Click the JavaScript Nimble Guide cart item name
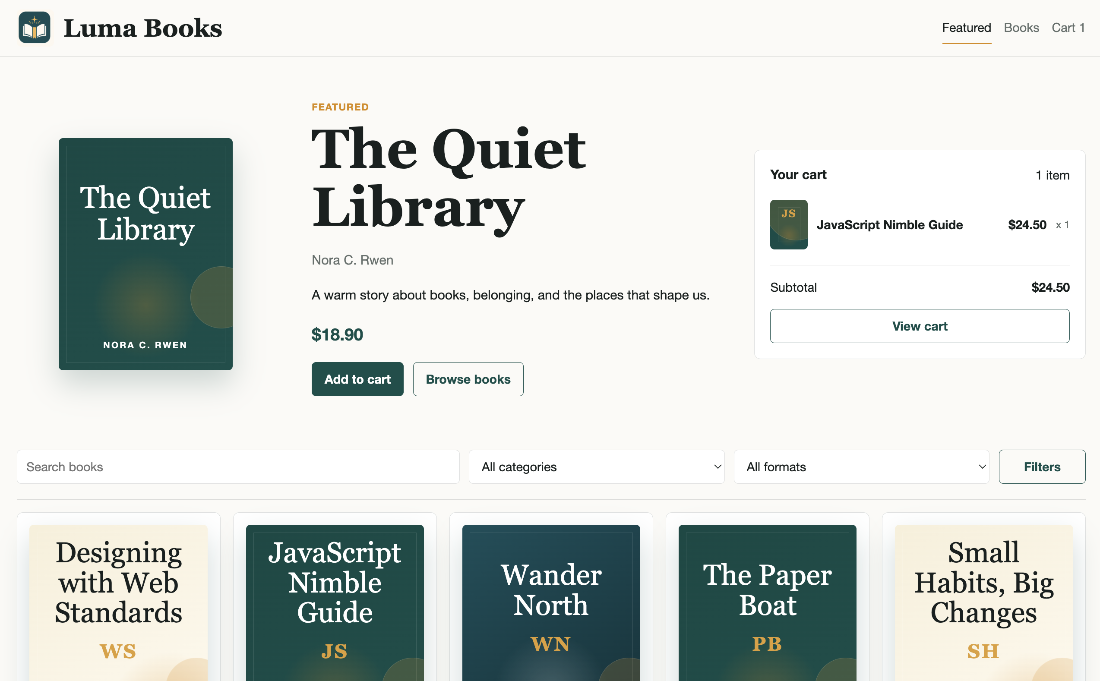1100x681 pixels. (890, 225)
